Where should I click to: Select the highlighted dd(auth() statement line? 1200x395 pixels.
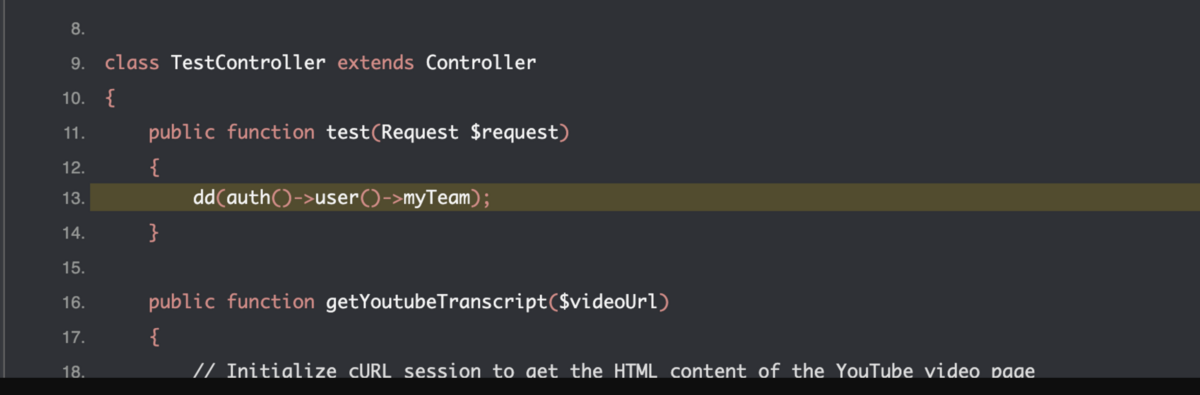pos(645,198)
